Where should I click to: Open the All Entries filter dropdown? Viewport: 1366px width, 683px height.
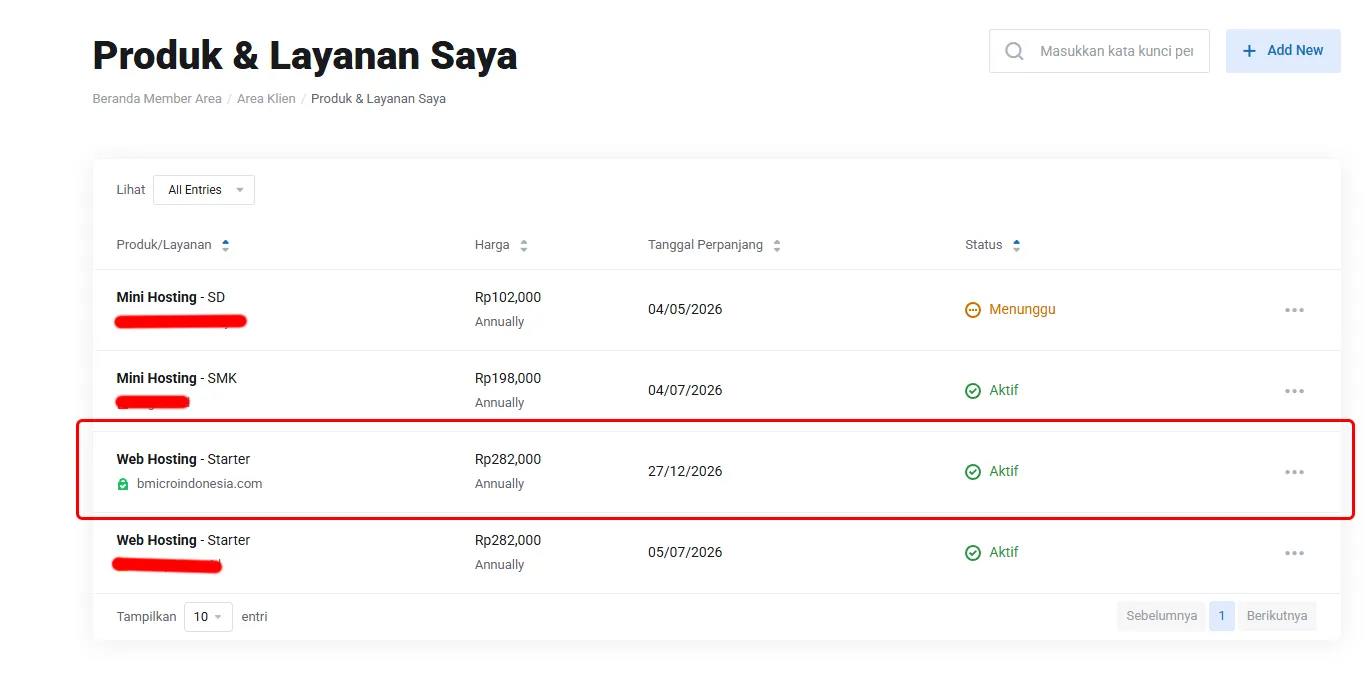(x=204, y=190)
